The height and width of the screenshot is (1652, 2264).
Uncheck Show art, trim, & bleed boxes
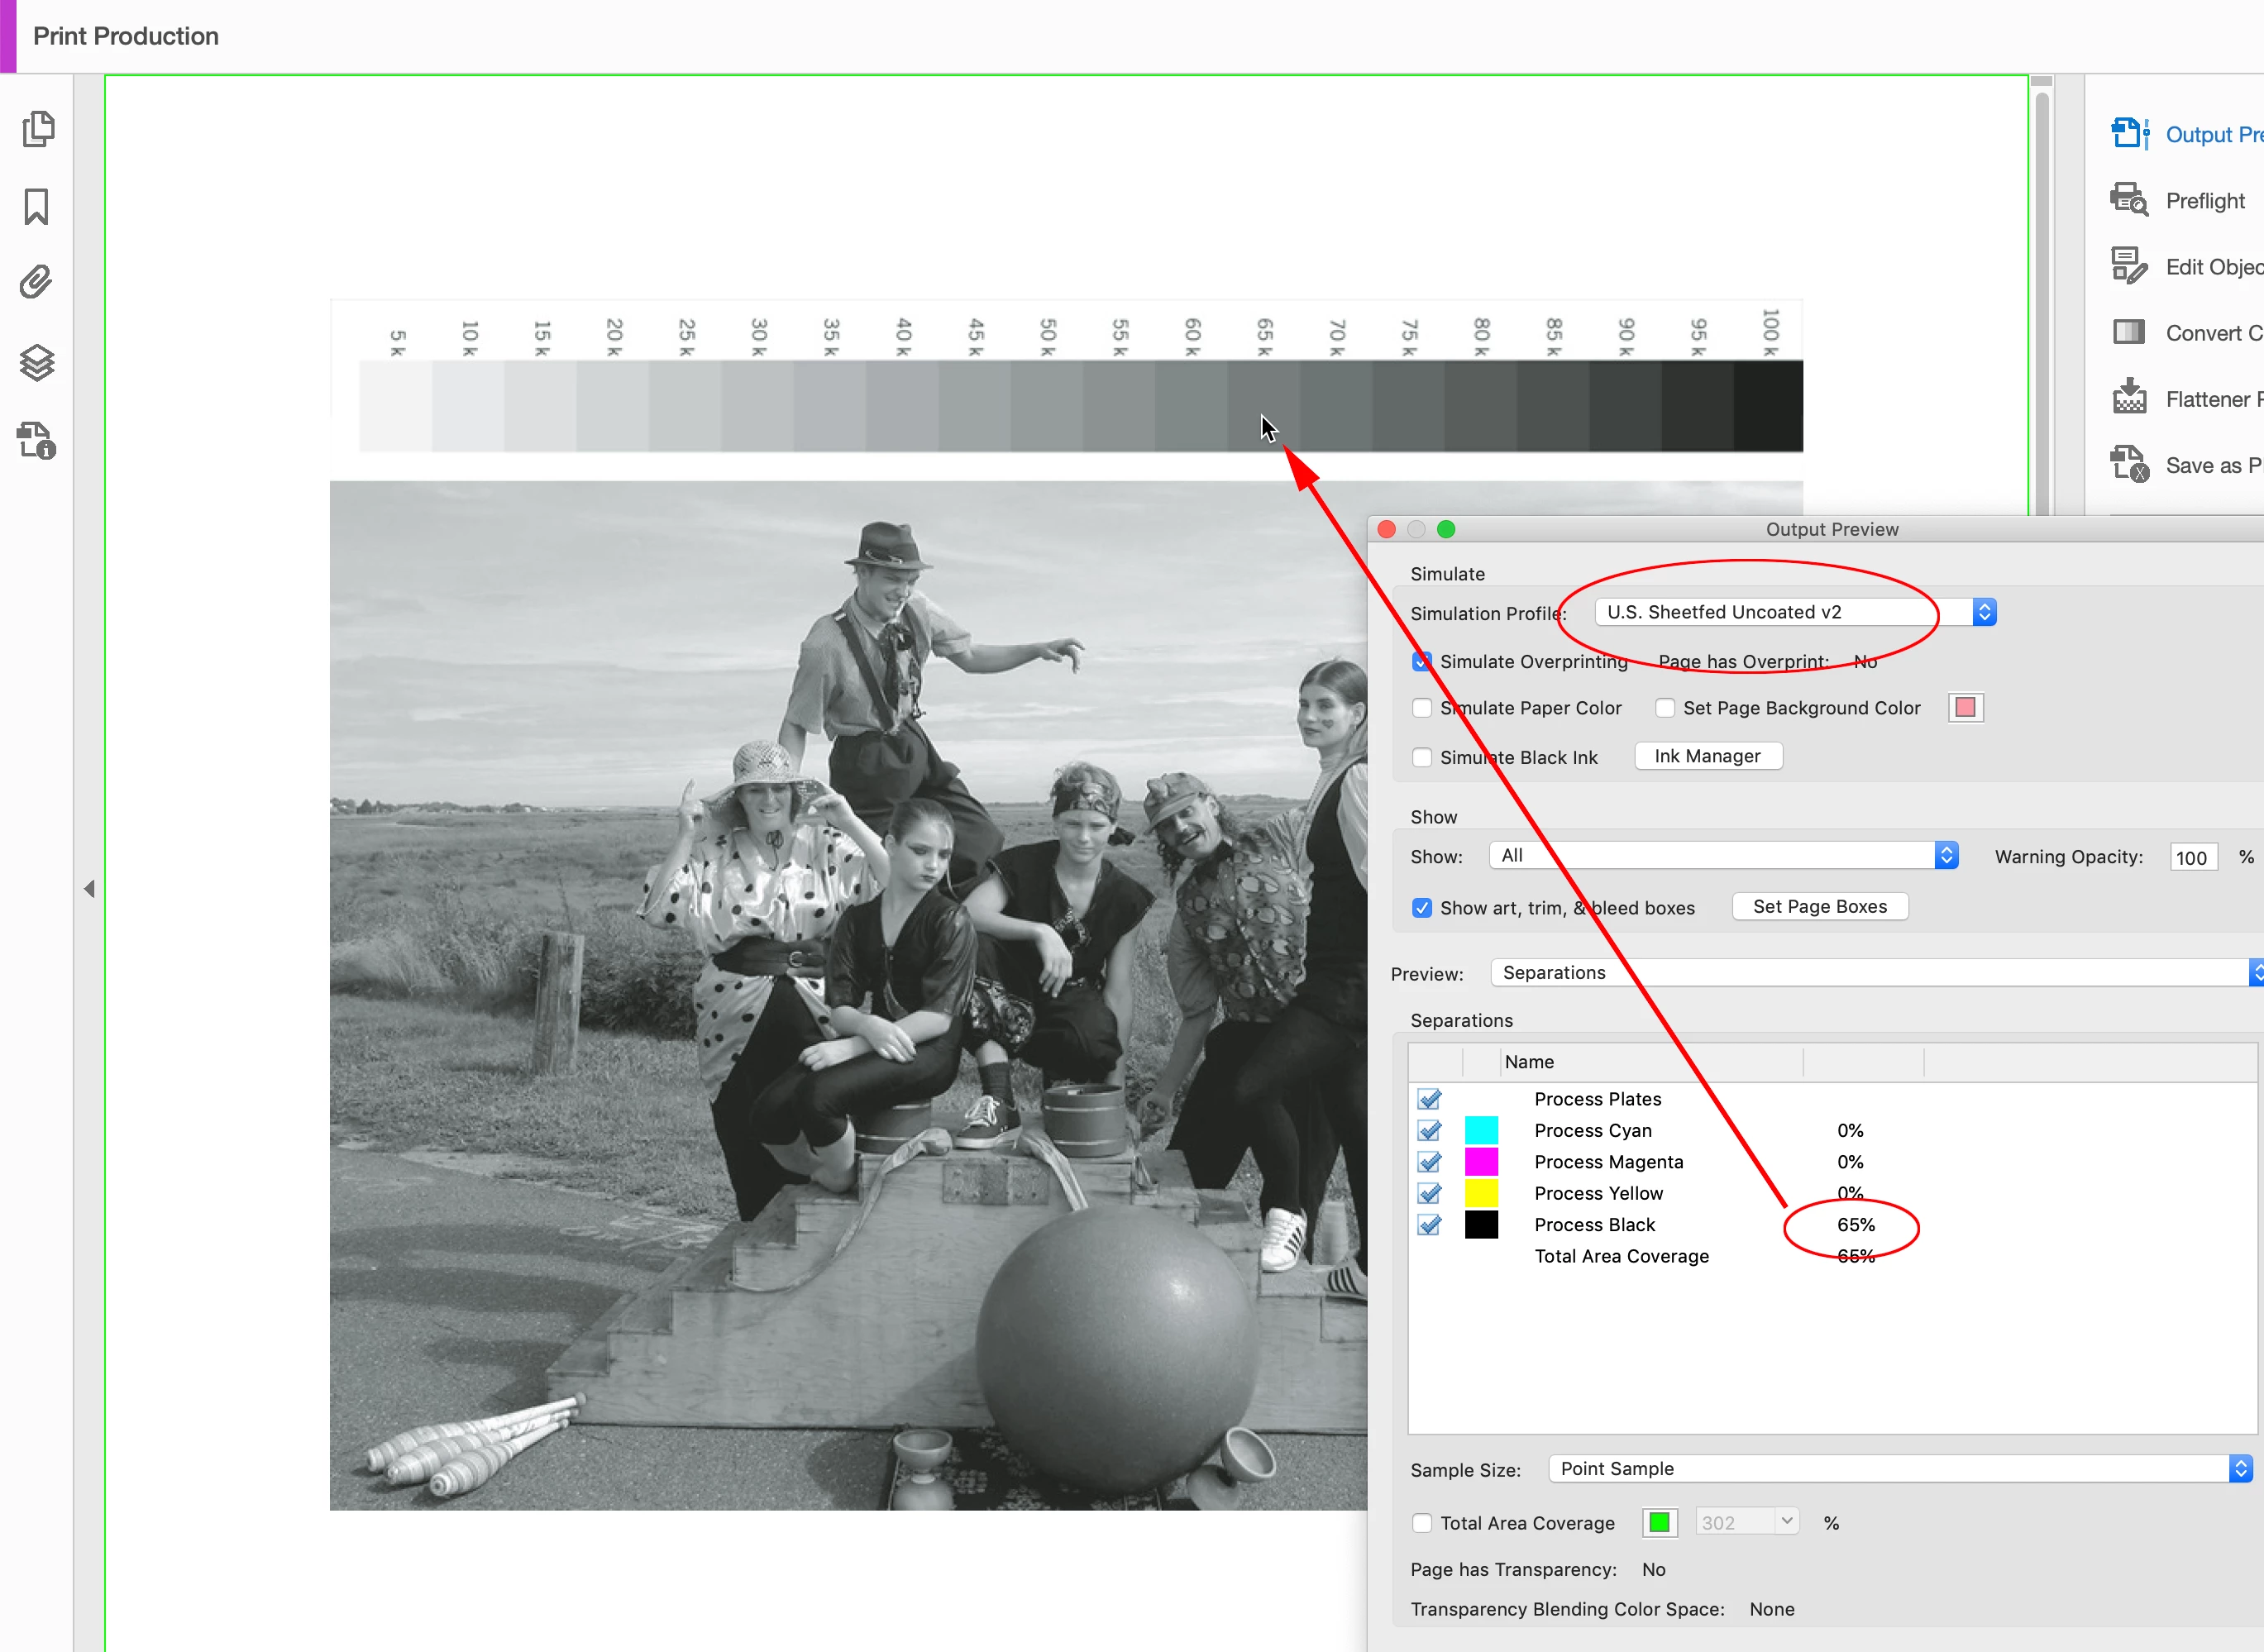(1422, 908)
